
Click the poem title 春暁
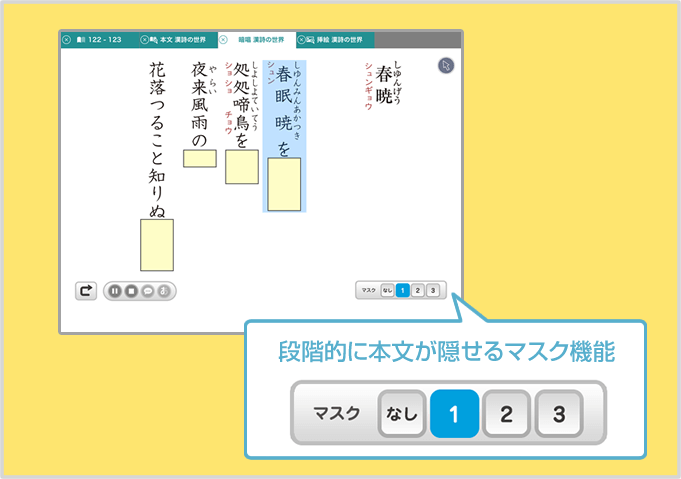pos(384,85)
